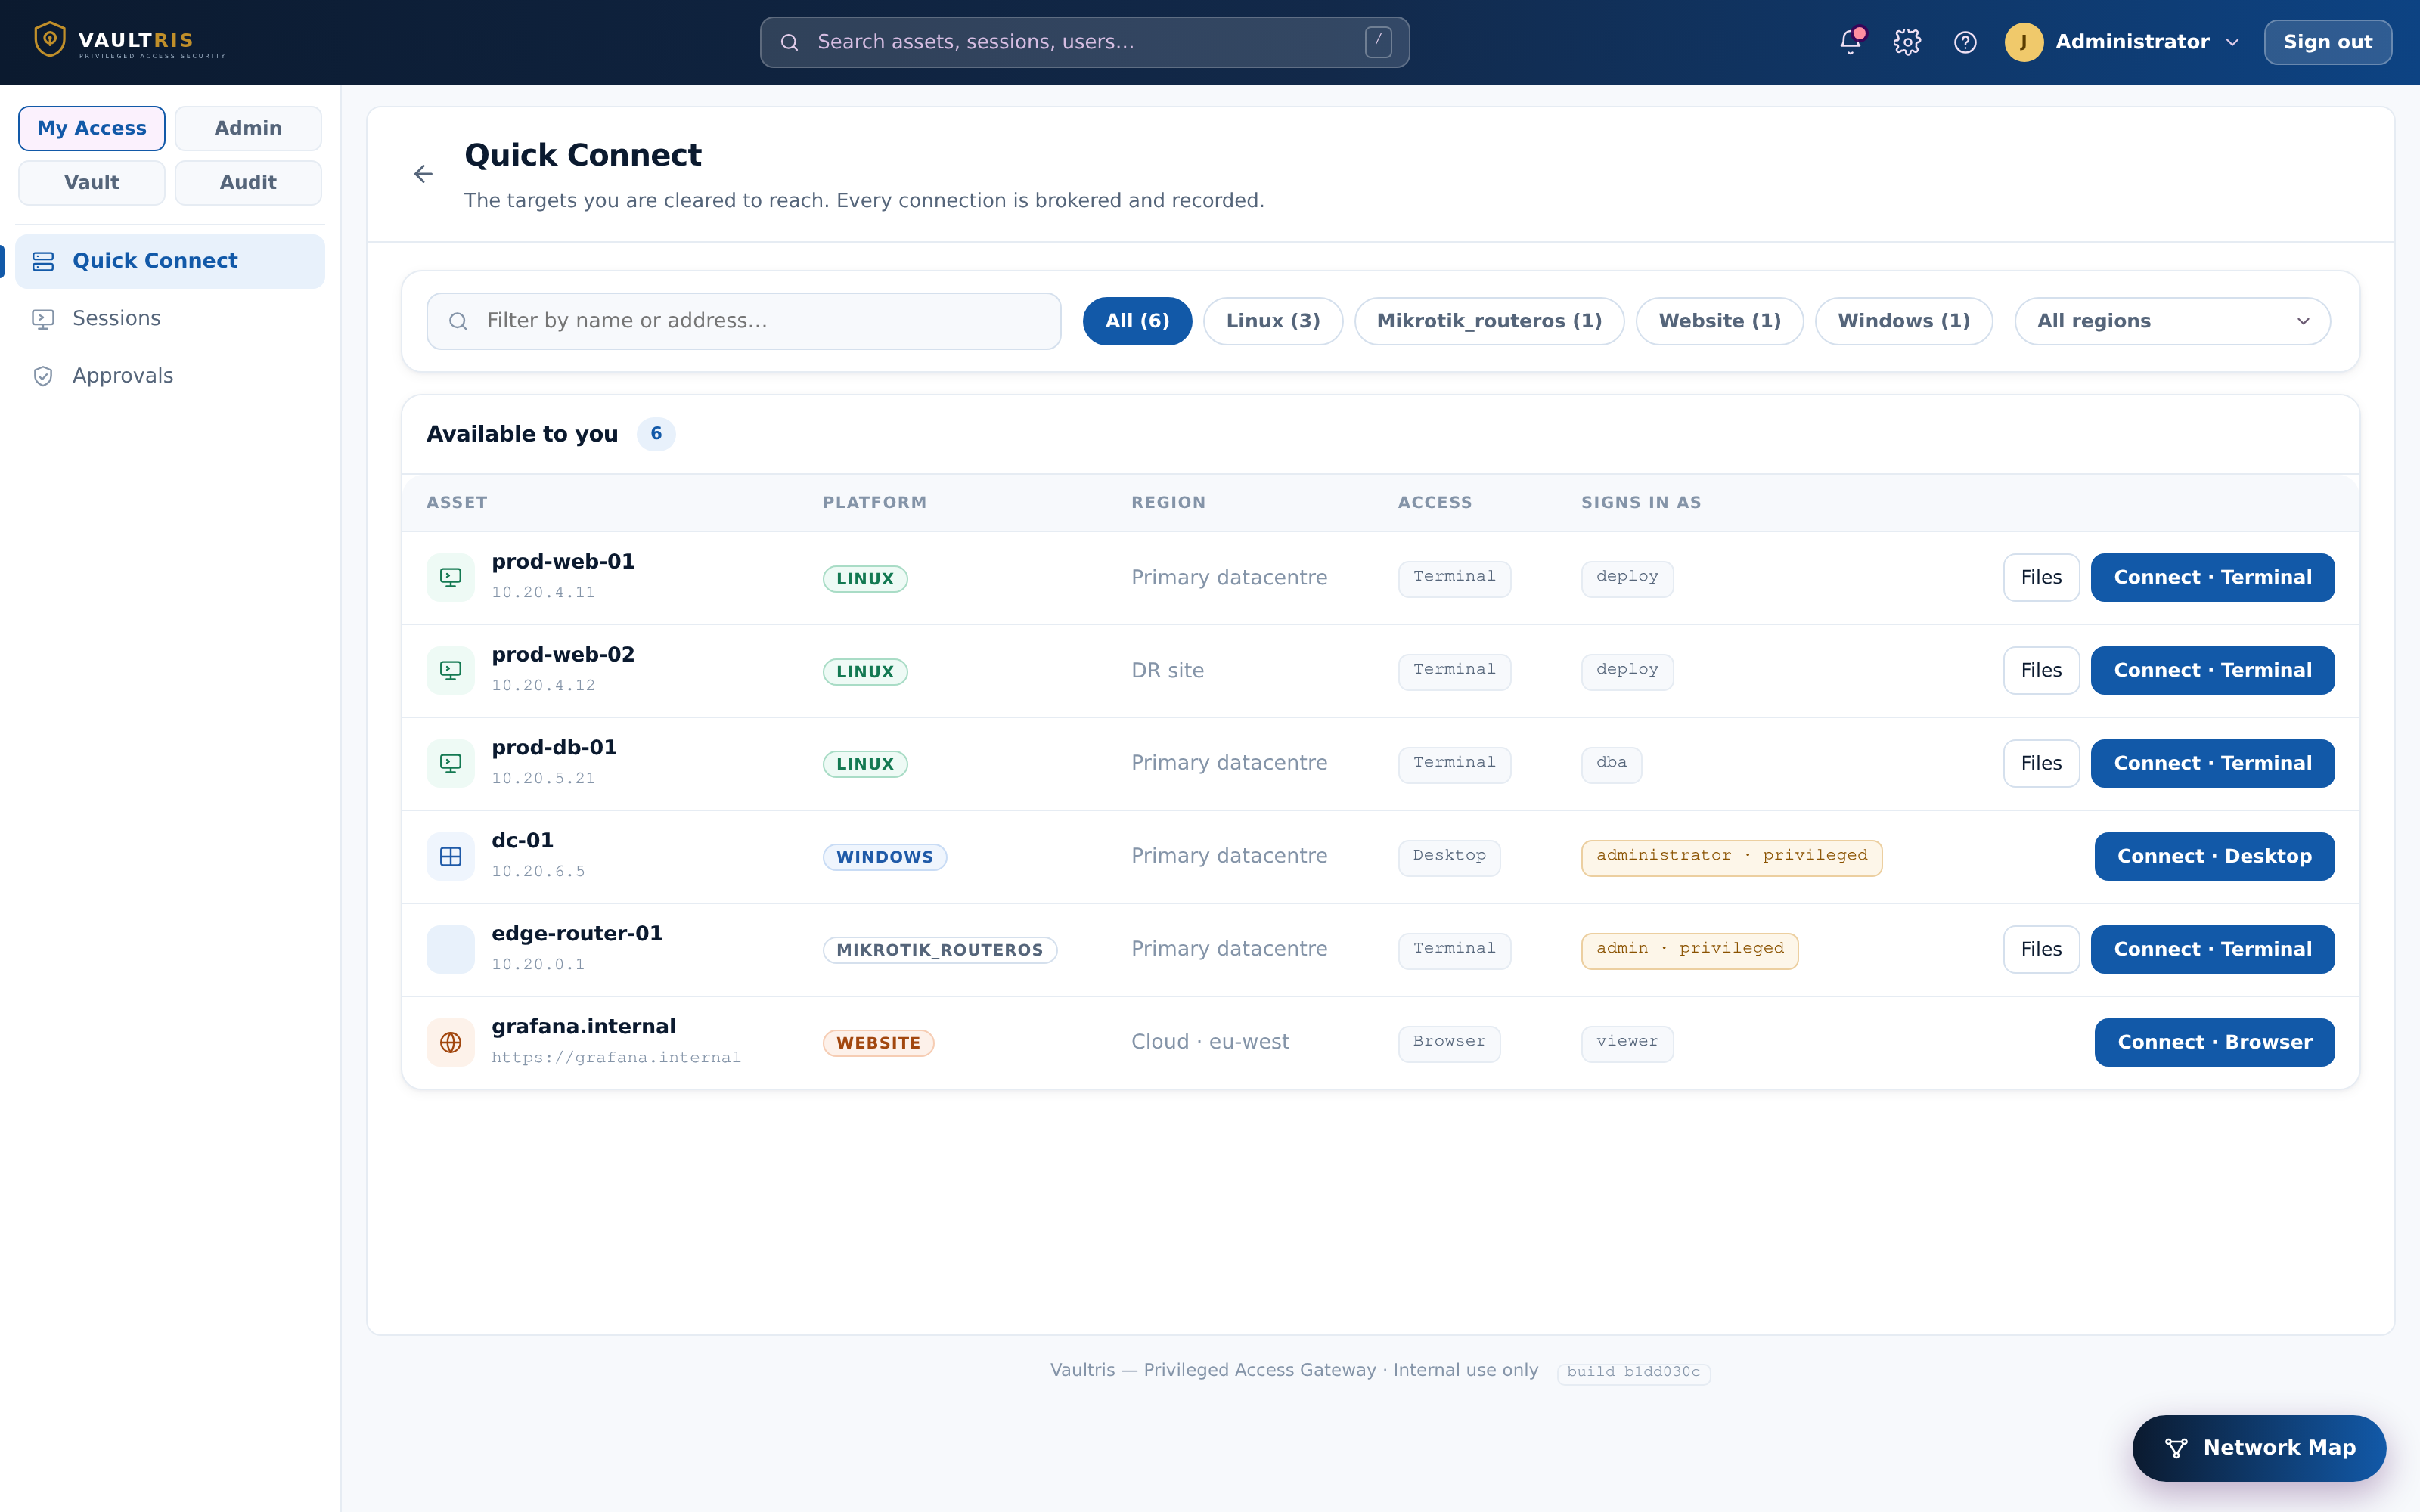Switch to Vault tab
2420x1512 pixels.
tap(92, 183)
